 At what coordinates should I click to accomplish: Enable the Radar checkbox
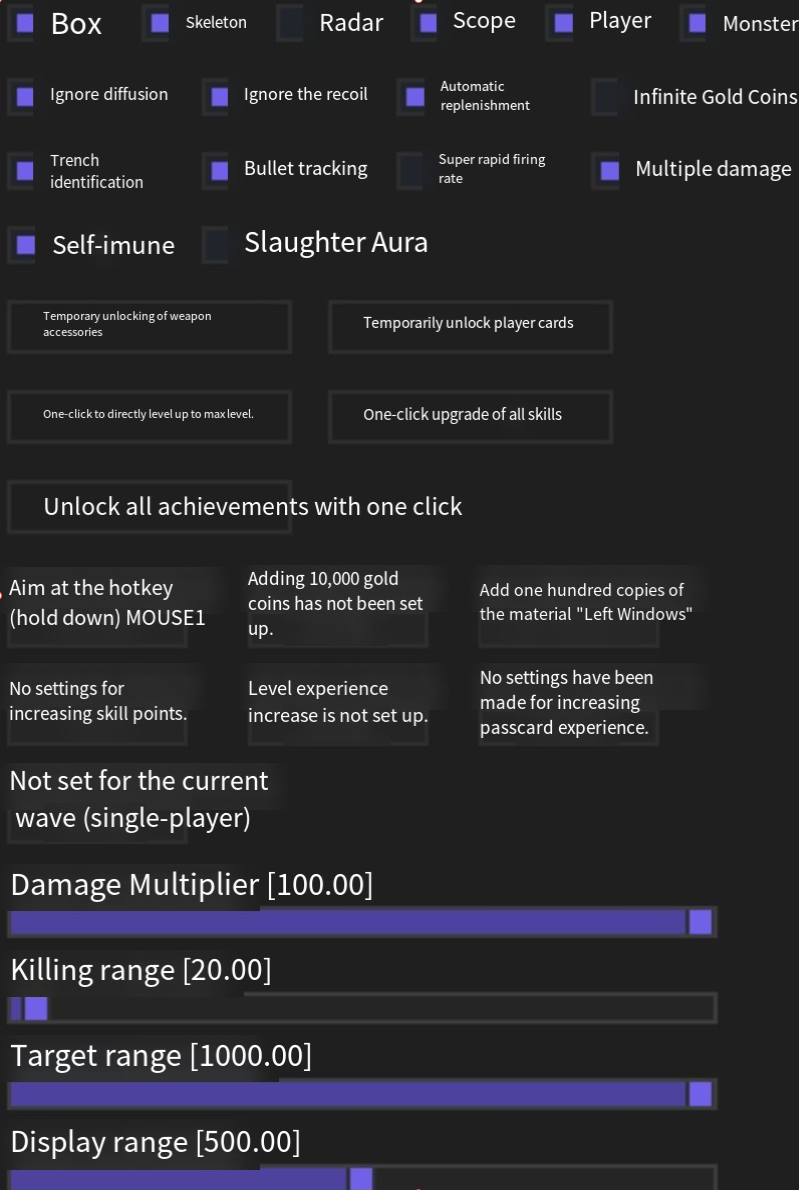point(290,22)
